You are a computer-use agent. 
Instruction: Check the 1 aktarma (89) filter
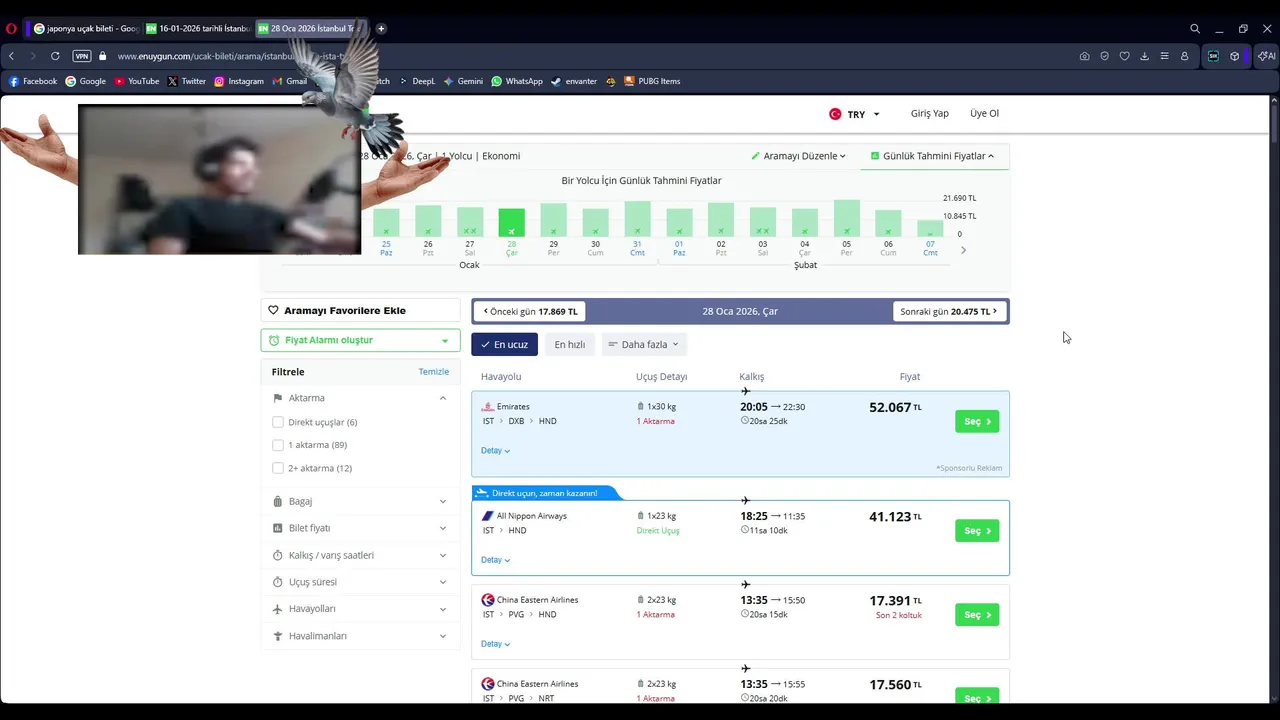click(x=278, y=445)
